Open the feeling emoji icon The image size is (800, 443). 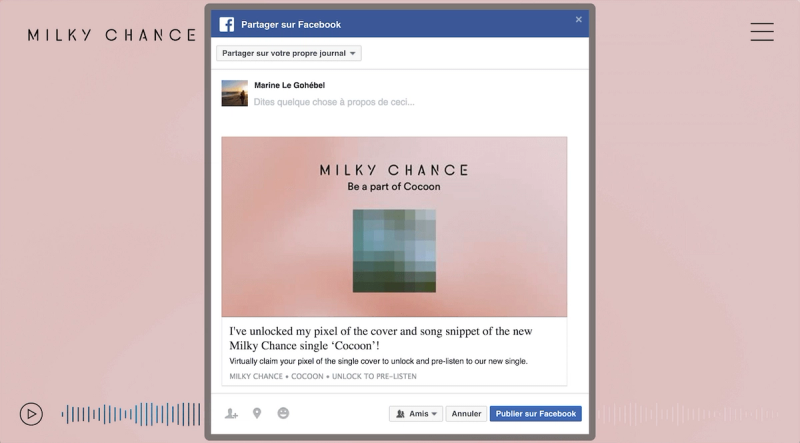pyautogui.click(x=283, y=413)
